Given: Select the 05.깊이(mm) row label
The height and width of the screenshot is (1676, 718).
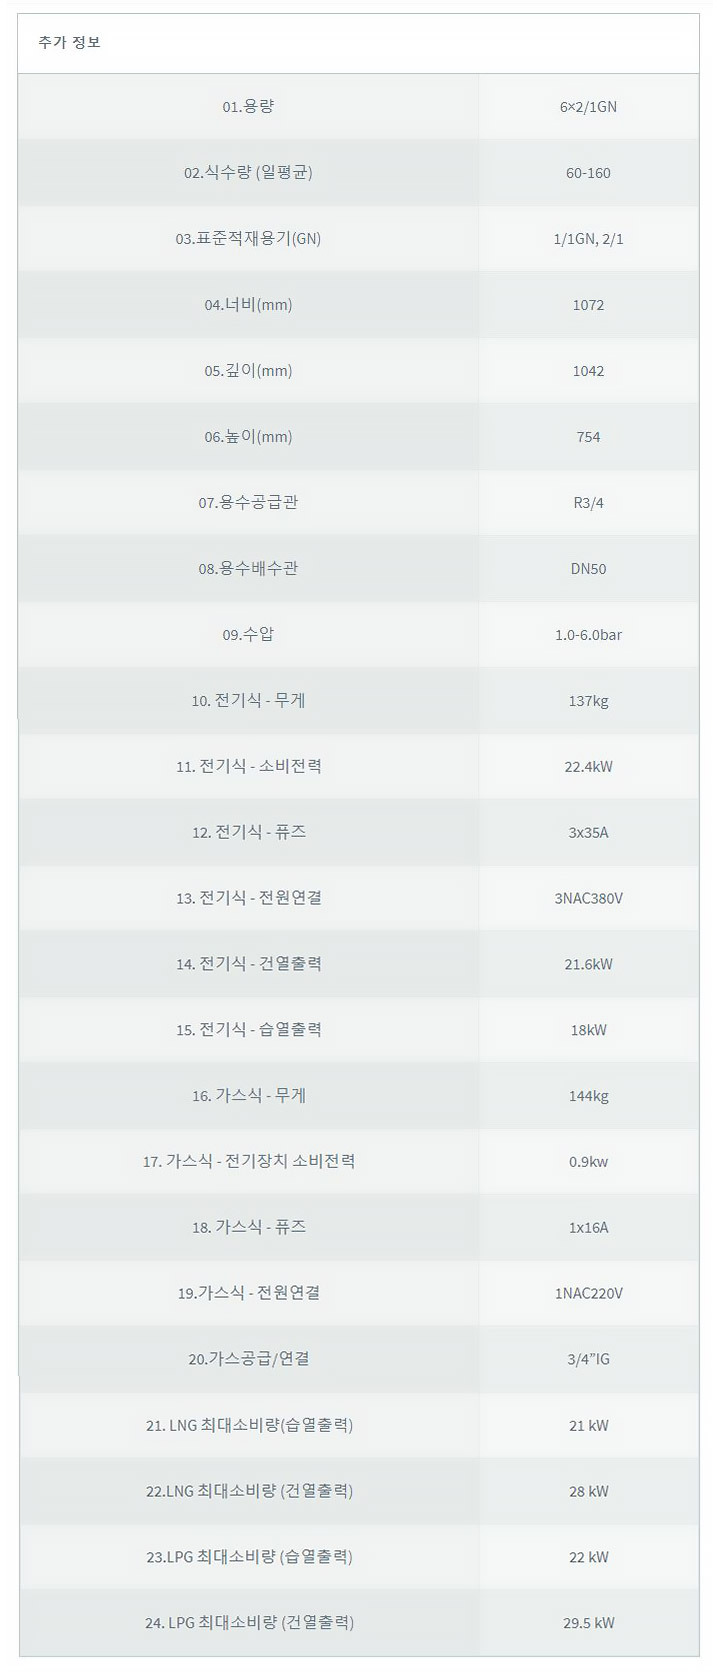Looking at the screenshot, I should pyautogui.click(x=248, y=370).
